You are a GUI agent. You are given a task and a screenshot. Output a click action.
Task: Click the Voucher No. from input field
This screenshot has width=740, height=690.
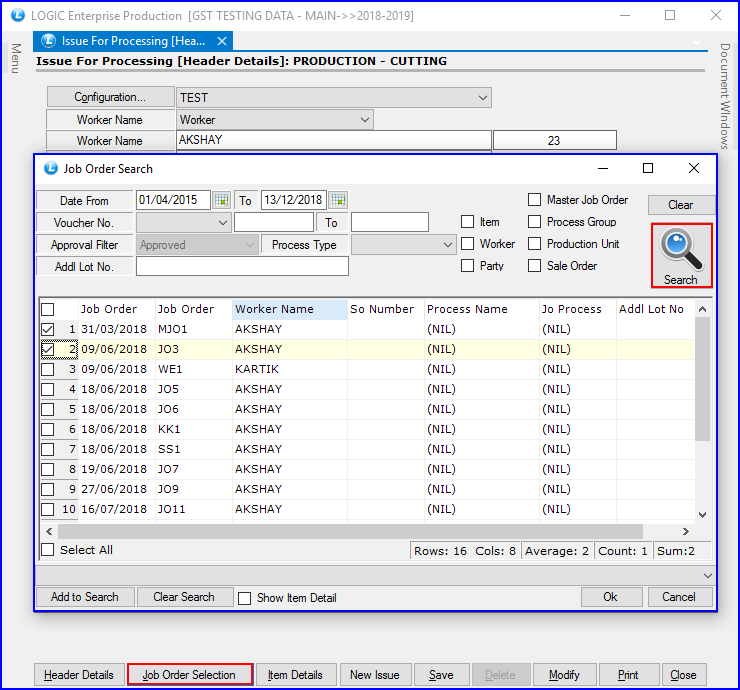click(274, 222)
